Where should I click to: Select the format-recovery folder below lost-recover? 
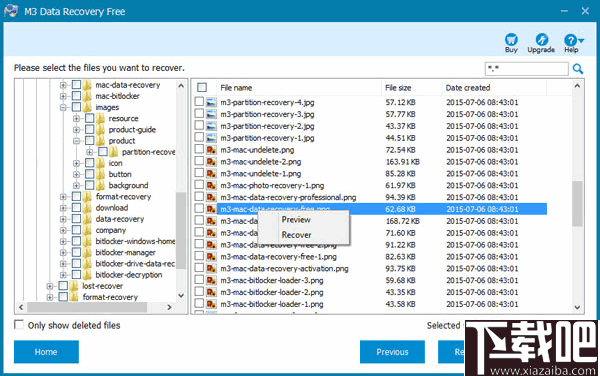coord(110,297)
